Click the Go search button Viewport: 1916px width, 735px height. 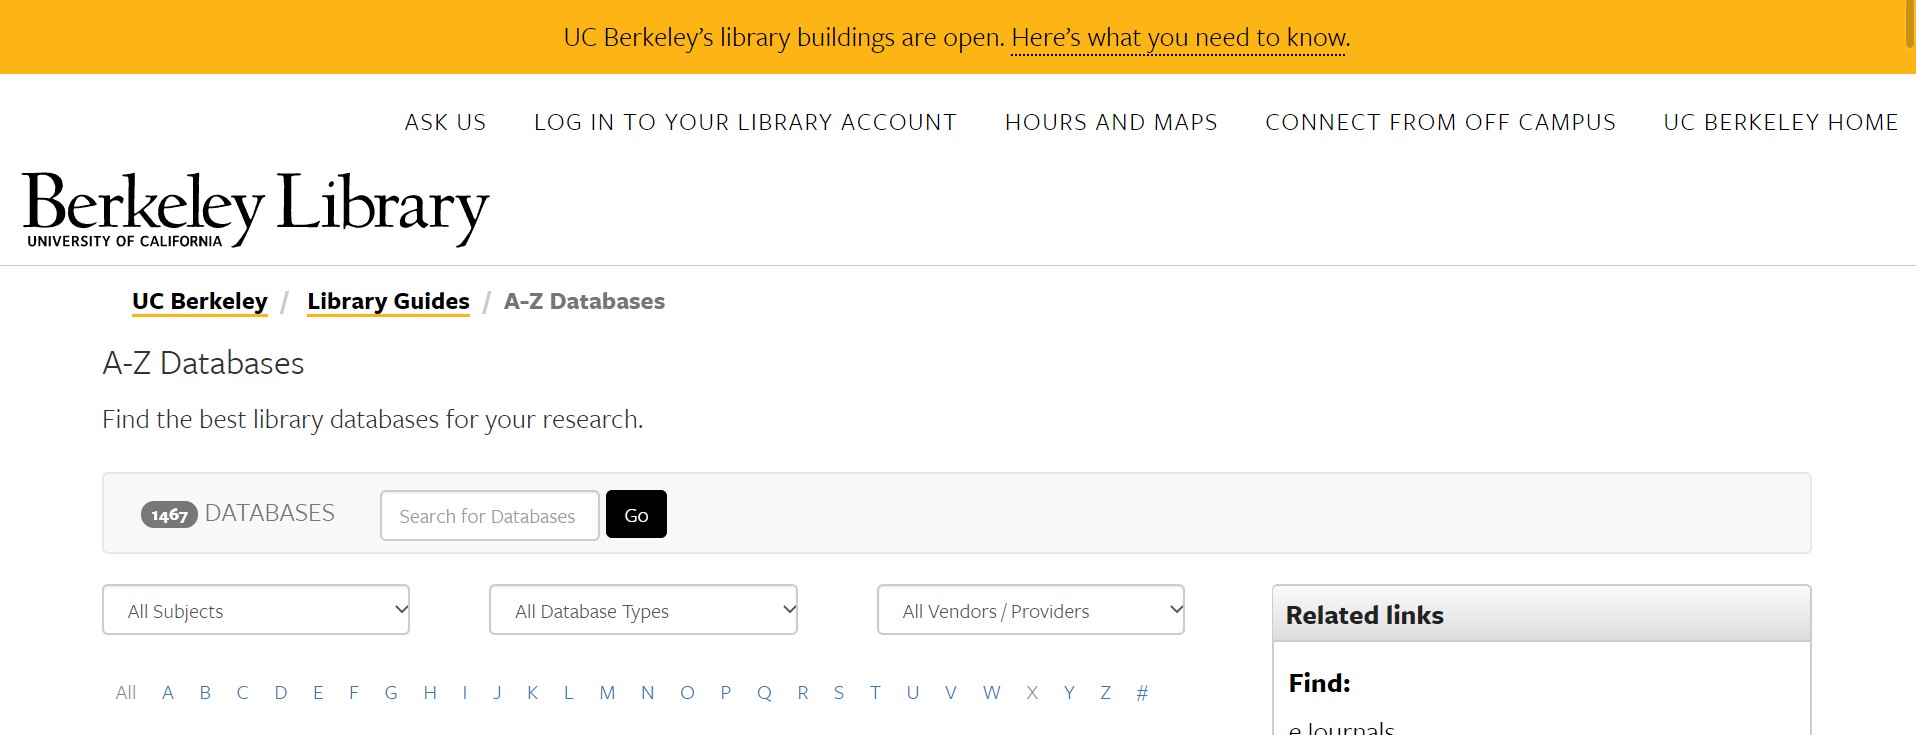coord(636,514)
